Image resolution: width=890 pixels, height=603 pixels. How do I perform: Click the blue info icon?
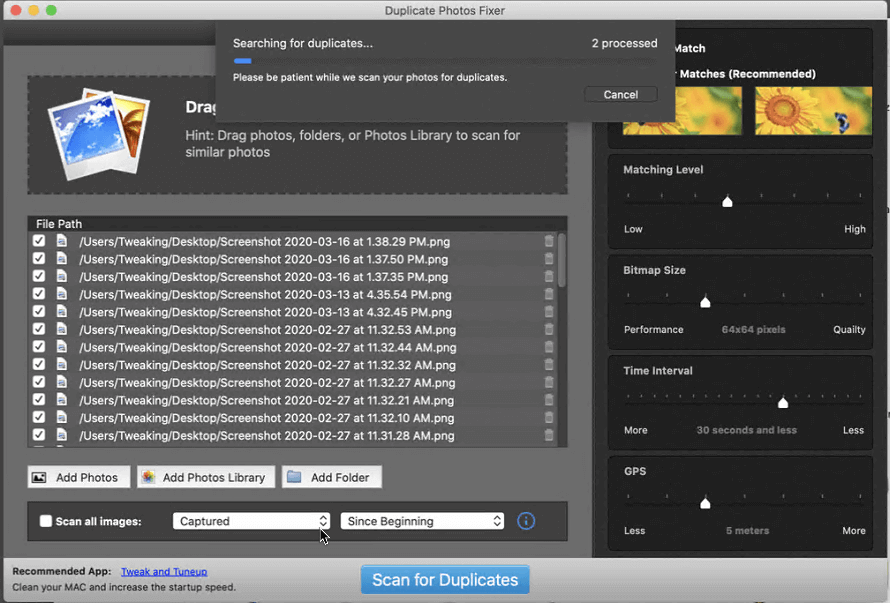coord(526,521)
